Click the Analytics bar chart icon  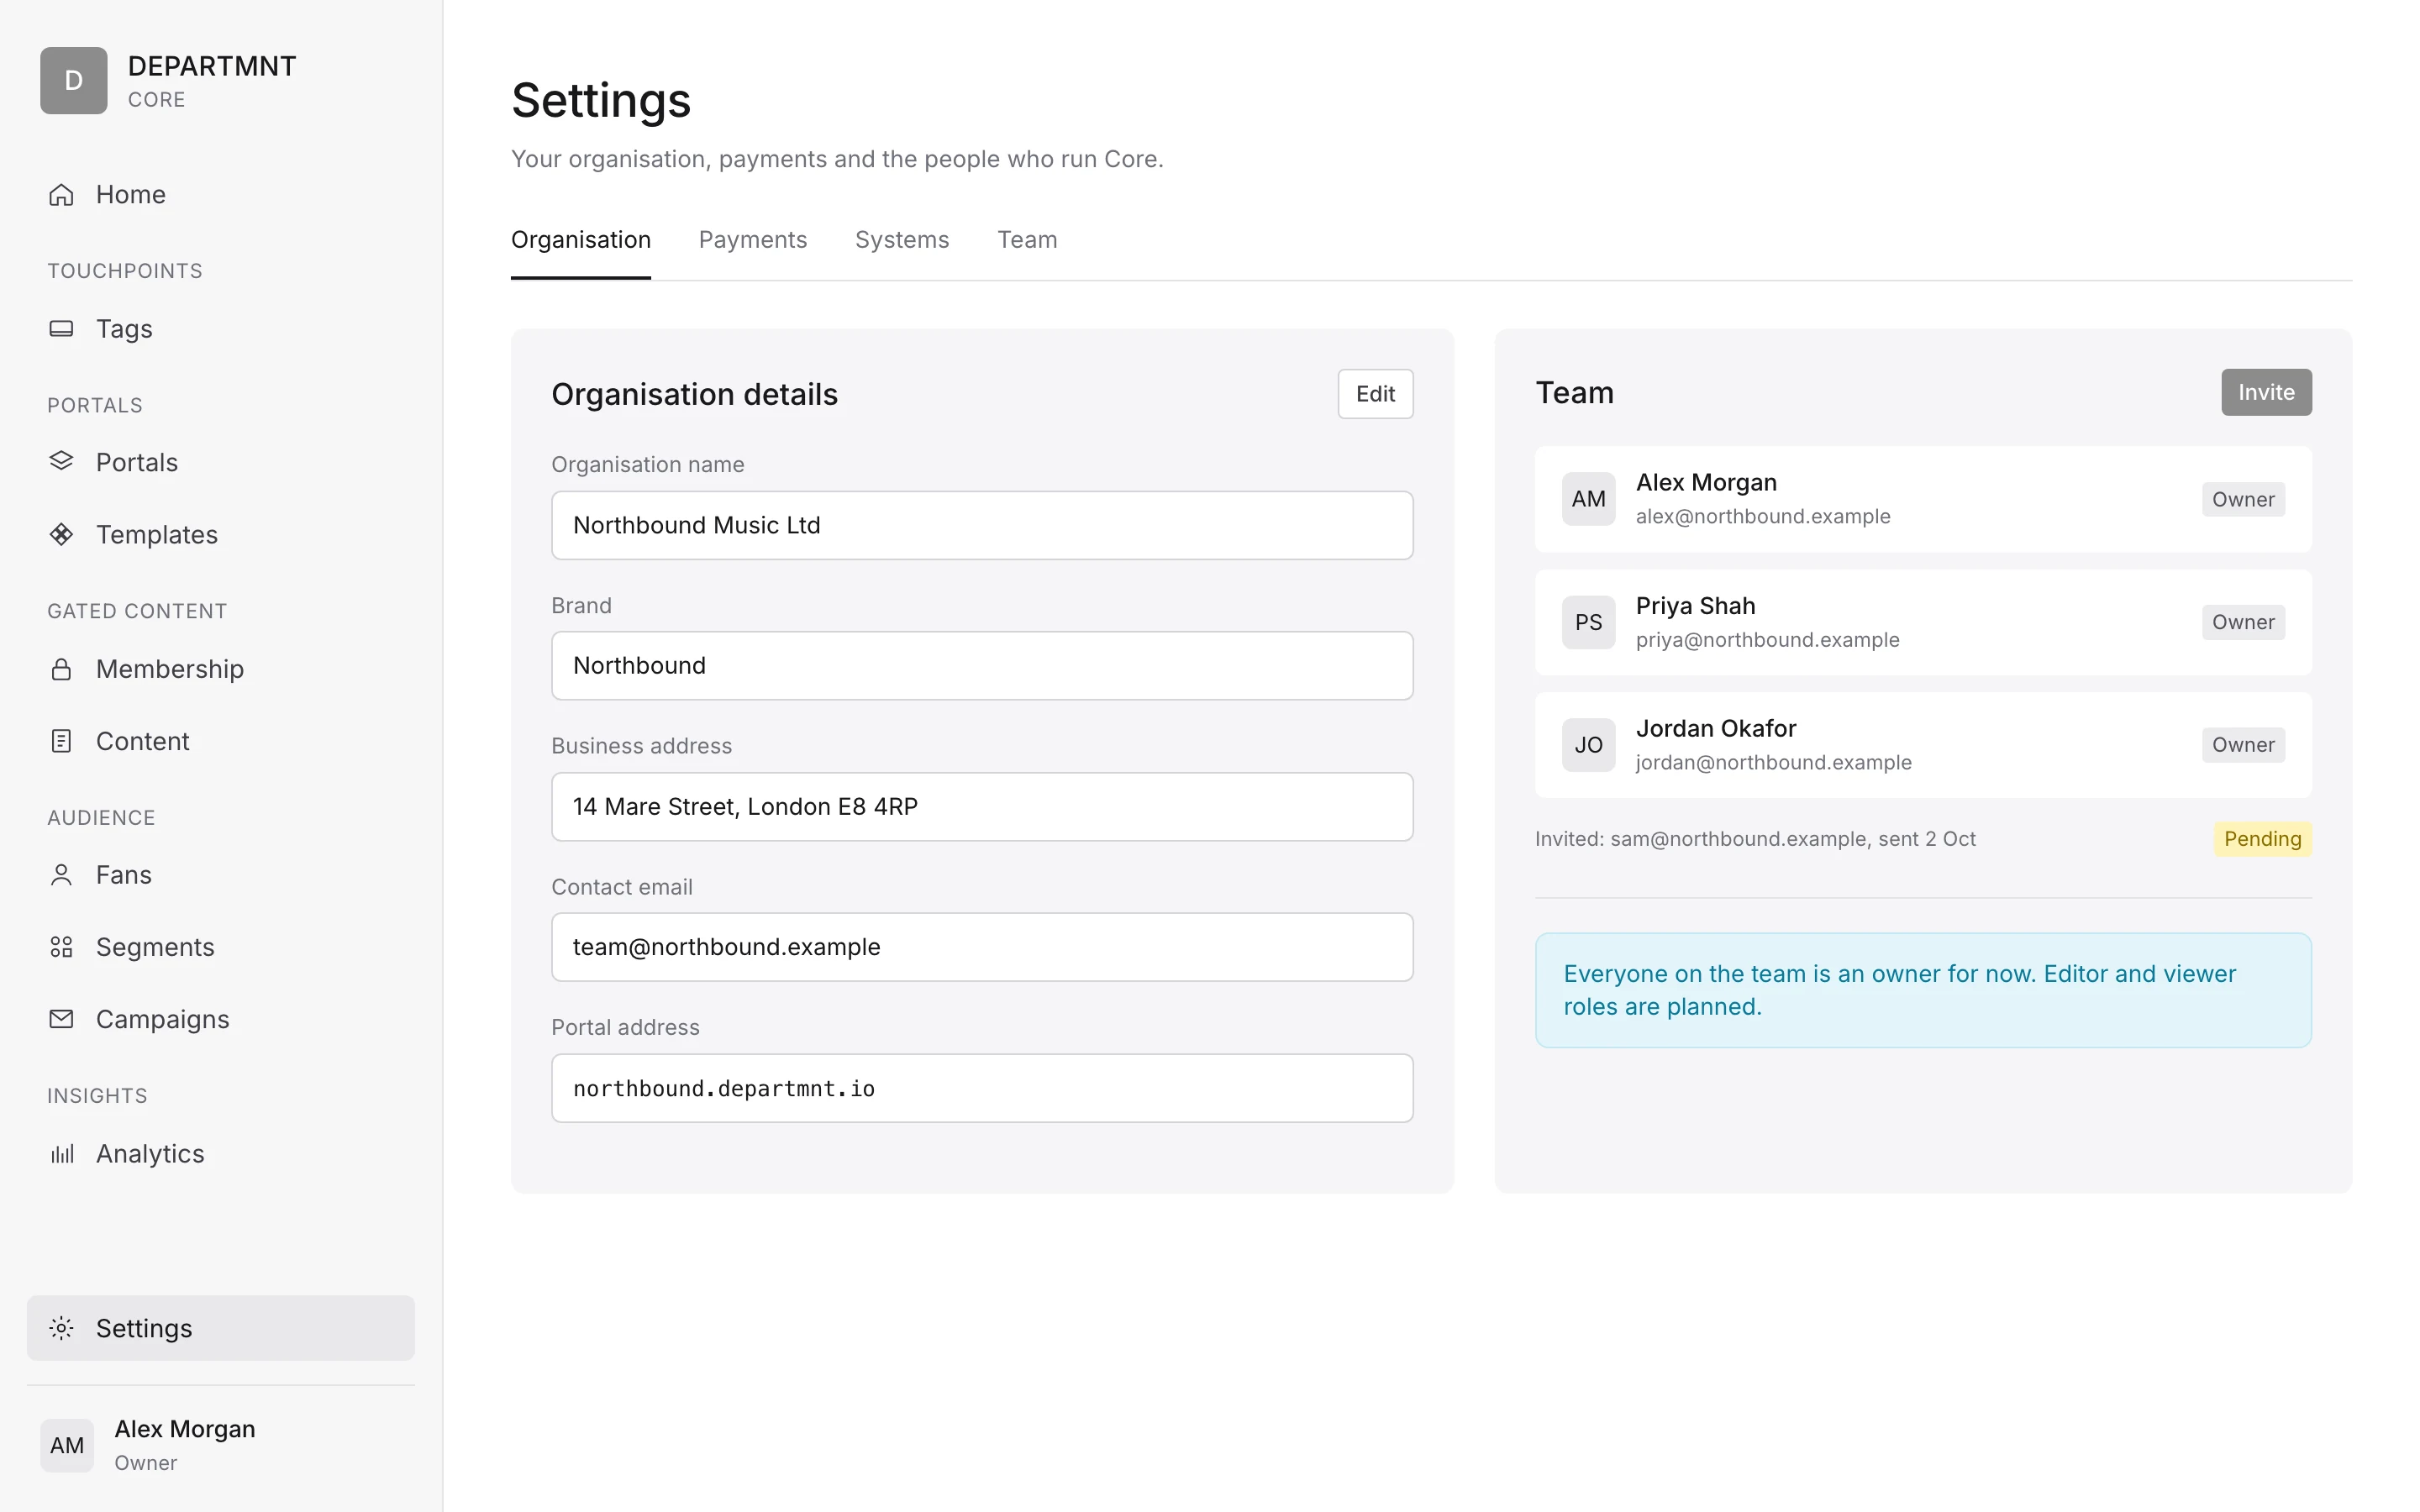[x=61, y=1153]
